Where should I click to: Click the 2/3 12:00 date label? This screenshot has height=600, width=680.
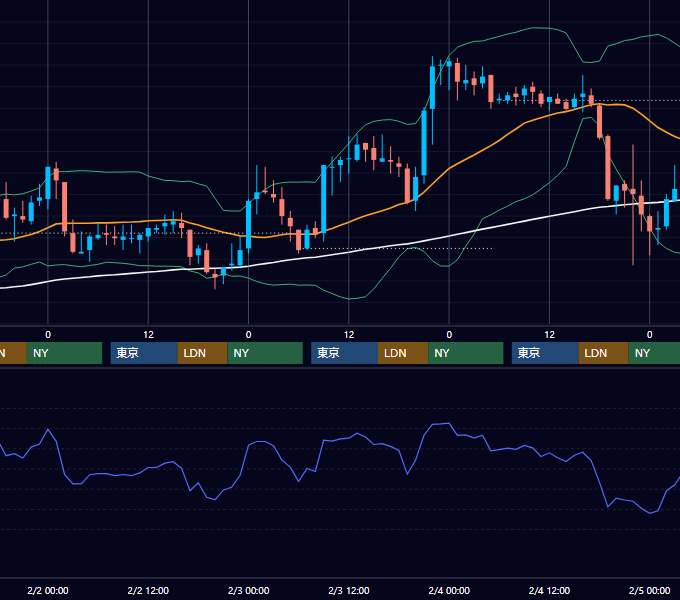point(349,590)
